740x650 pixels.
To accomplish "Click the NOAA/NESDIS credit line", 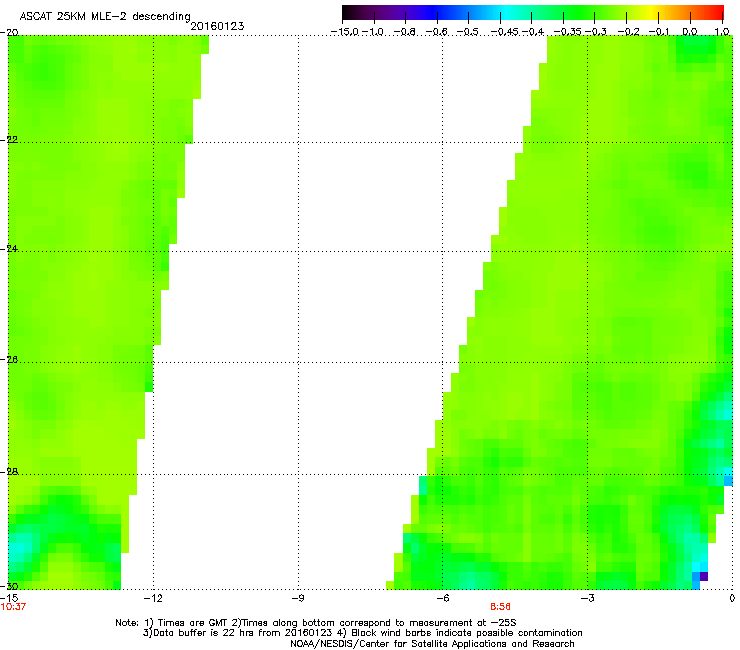I will pos(432,644).
